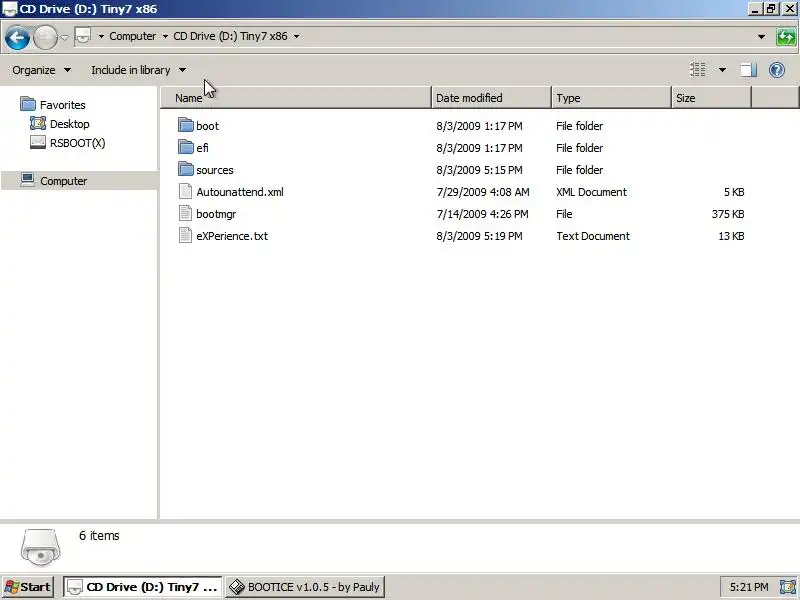Select the eXPerience.txt file icon
Screen dimensions: 800x600
coord(186,235)
